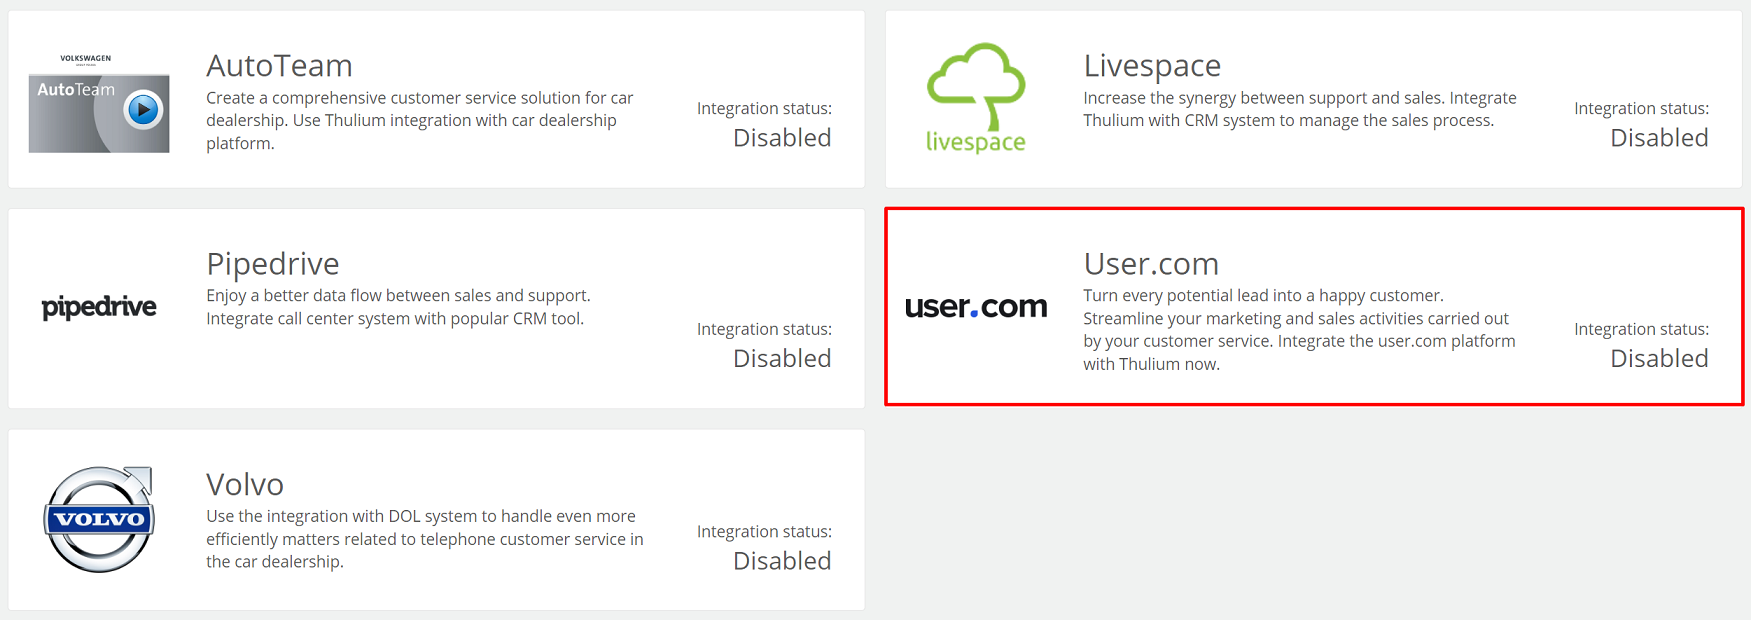Click Volvo's Disabled integration status
The width and height of the screenshot is (1751, 620).
pyautogui.click(x=782, y=561)
